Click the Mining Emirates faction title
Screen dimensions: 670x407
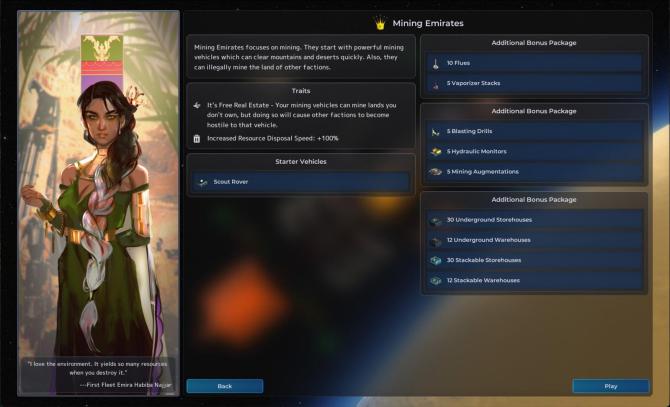tap(428, 23)
